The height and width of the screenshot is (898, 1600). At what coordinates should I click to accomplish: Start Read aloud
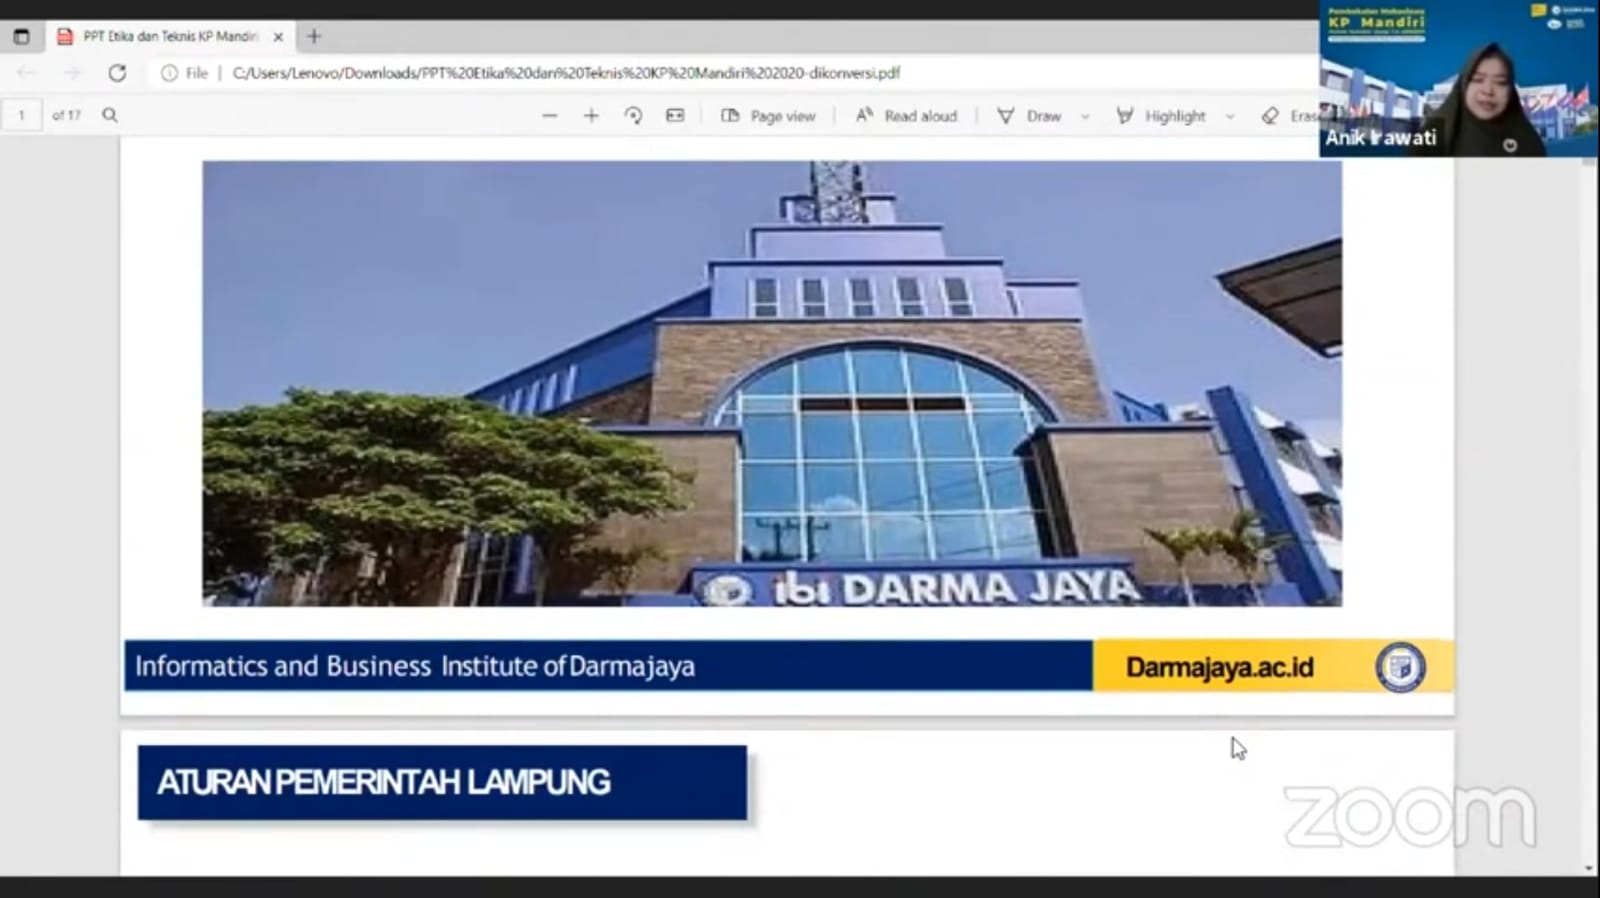pos(906,116)
